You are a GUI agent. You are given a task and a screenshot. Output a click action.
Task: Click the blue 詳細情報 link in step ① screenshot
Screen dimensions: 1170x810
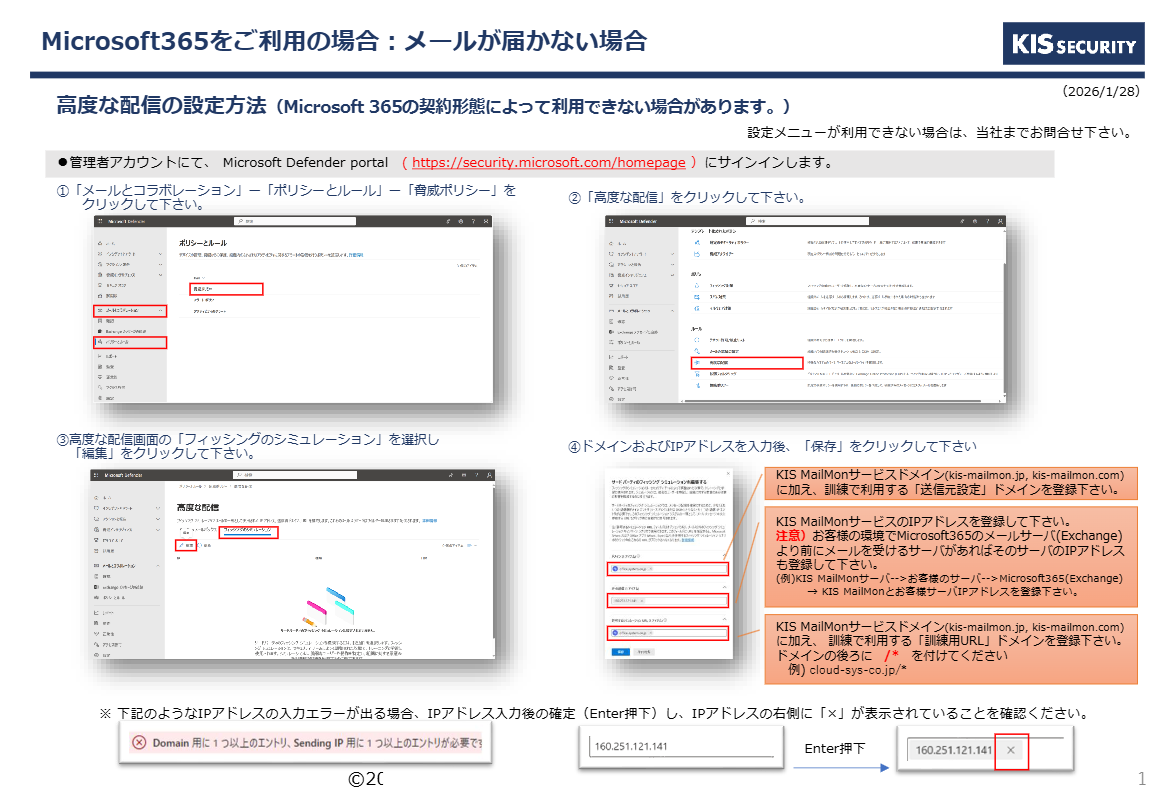pos(356,255)
